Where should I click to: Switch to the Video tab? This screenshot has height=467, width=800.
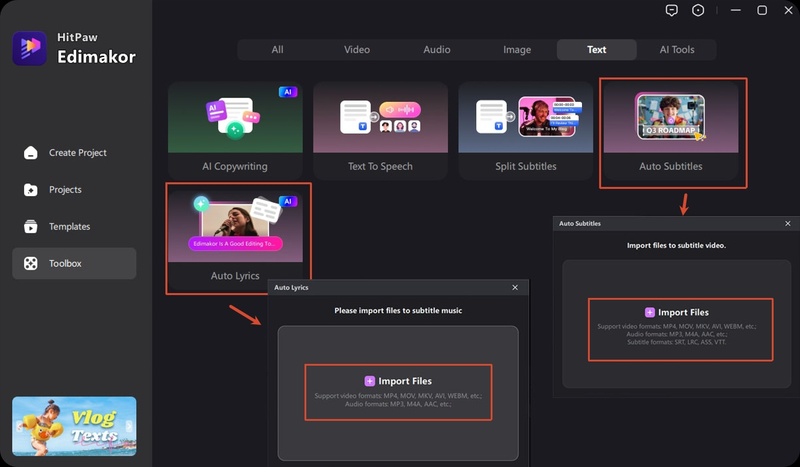[357, 50]
